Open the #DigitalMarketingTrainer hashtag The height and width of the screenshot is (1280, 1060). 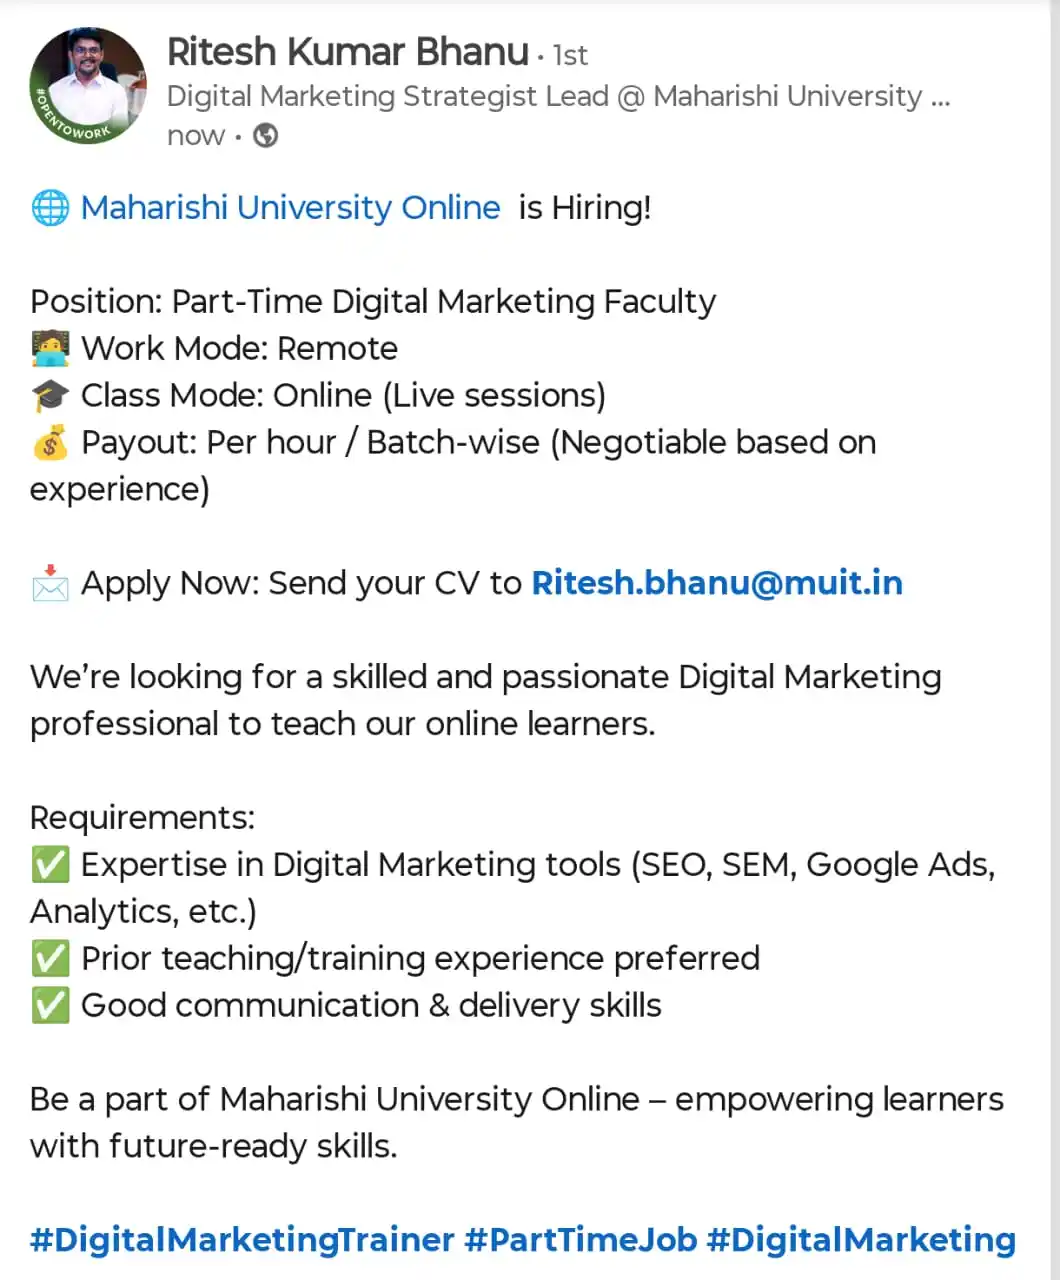242,1240
